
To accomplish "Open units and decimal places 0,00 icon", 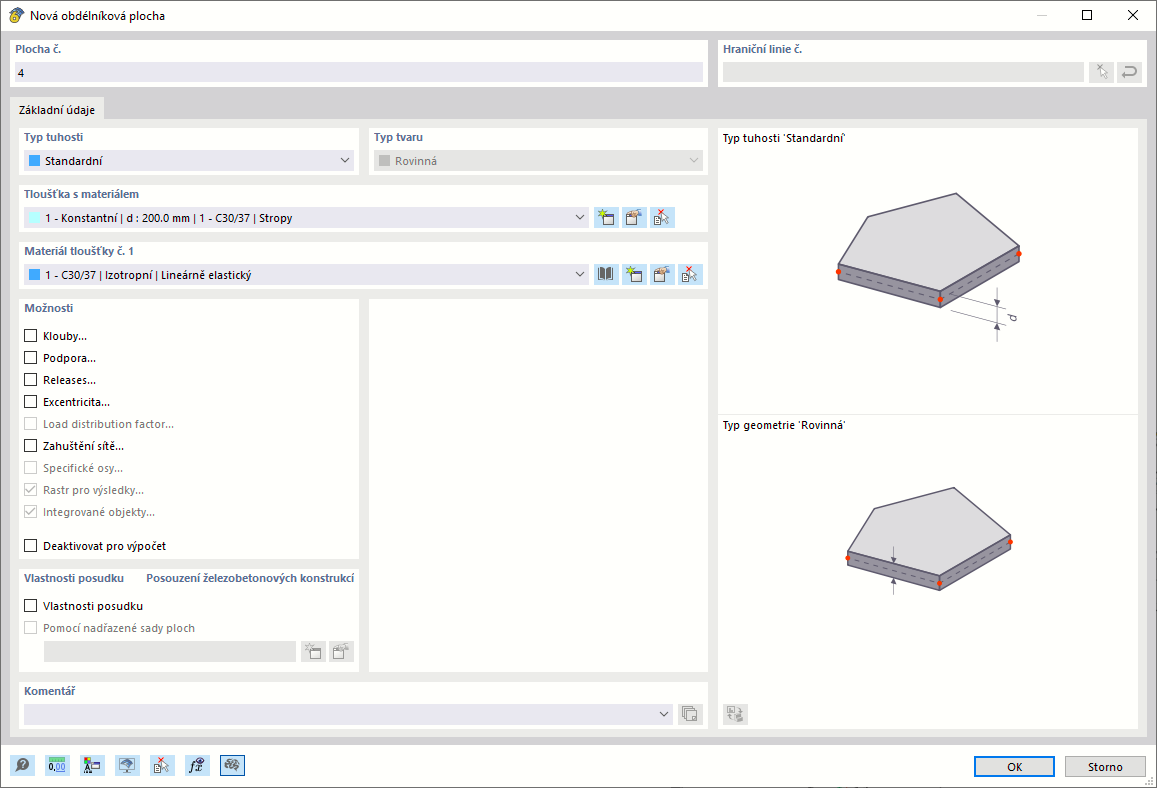I will (57, 766).
